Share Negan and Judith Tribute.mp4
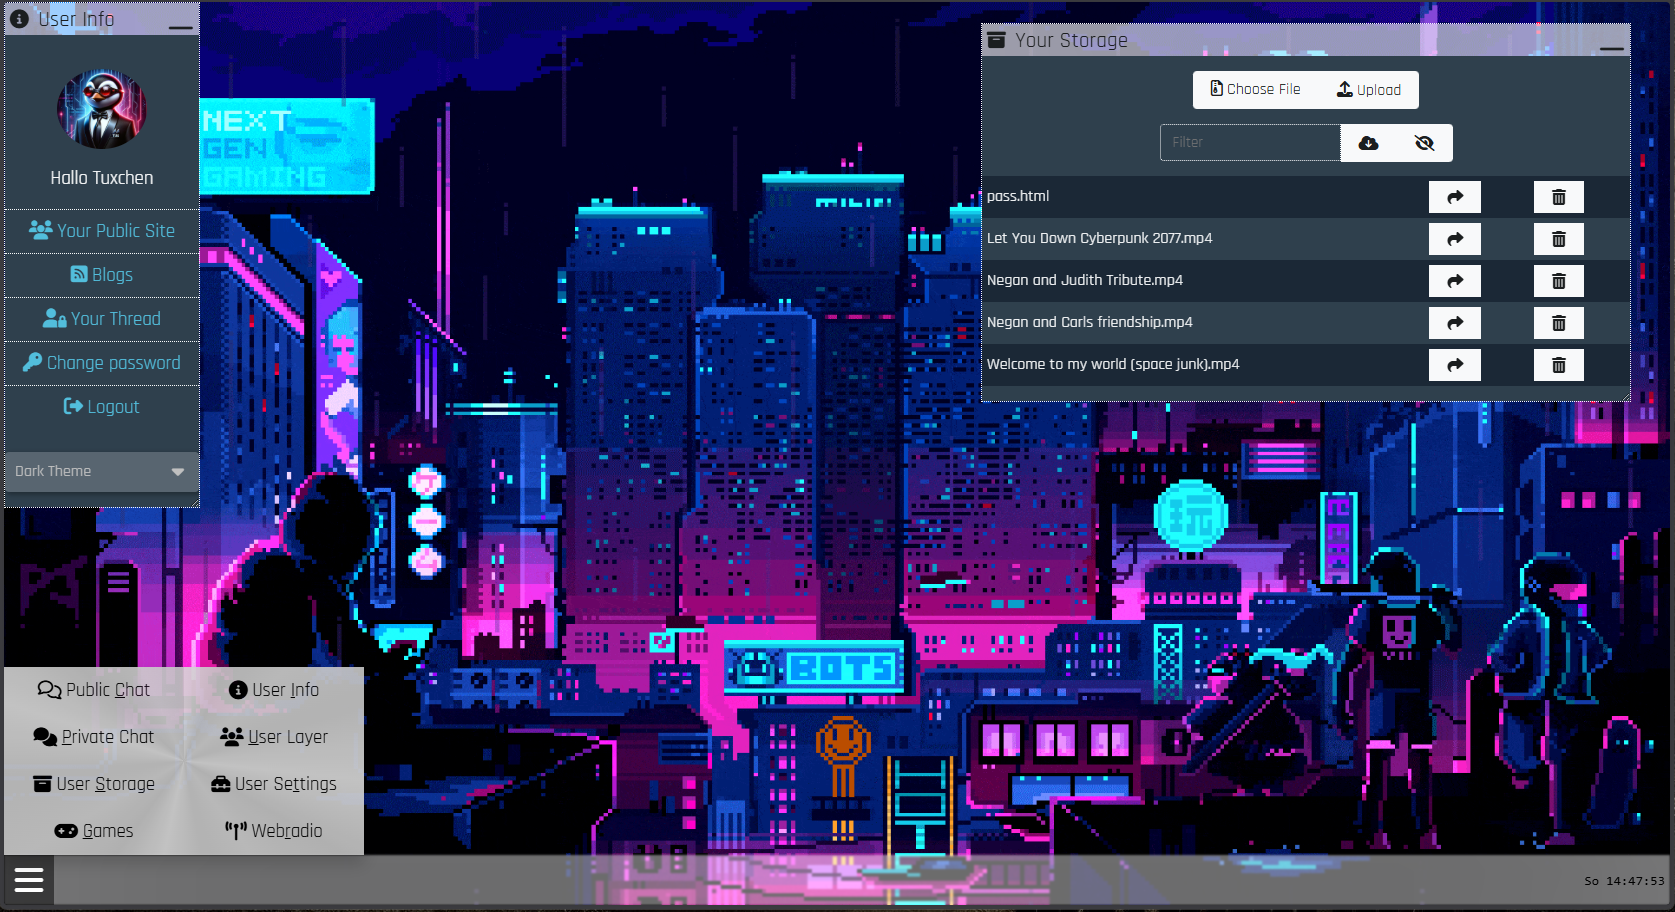This screenshot has width=1675, height=912. pyautogui.click(x=1454, y=281)
